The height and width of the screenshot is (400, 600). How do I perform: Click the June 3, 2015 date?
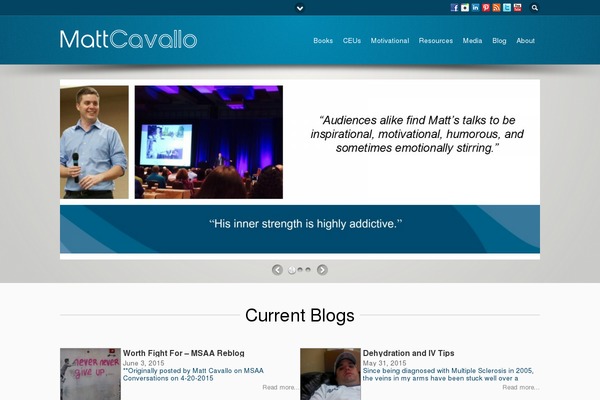pos(143,363)
